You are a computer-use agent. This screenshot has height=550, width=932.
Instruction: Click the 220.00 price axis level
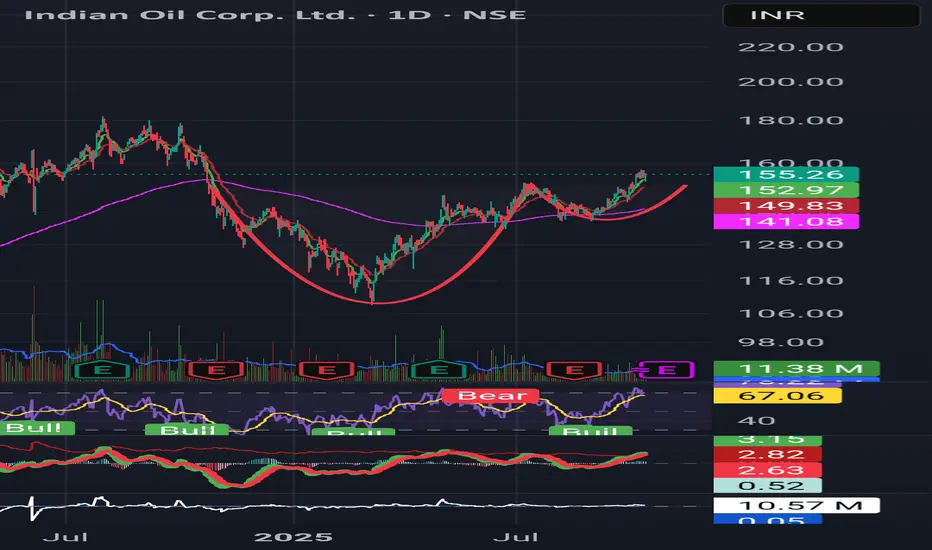[791, 47]
